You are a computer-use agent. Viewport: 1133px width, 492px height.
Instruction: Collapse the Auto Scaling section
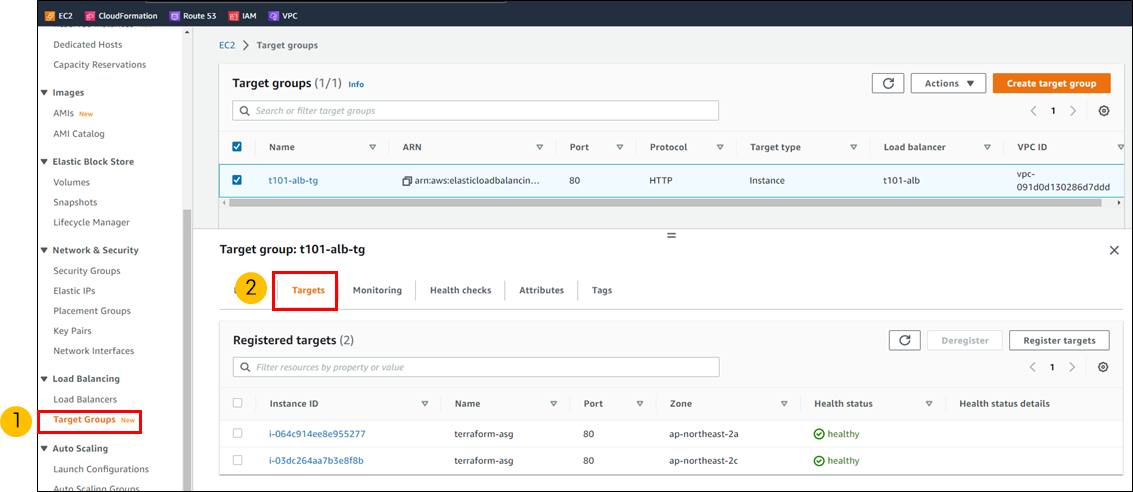45,449
